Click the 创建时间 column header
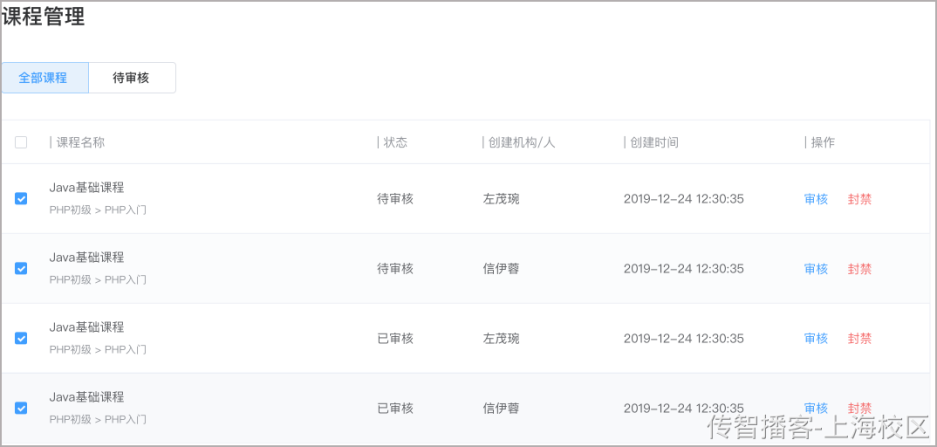 [x=654, y=142]
